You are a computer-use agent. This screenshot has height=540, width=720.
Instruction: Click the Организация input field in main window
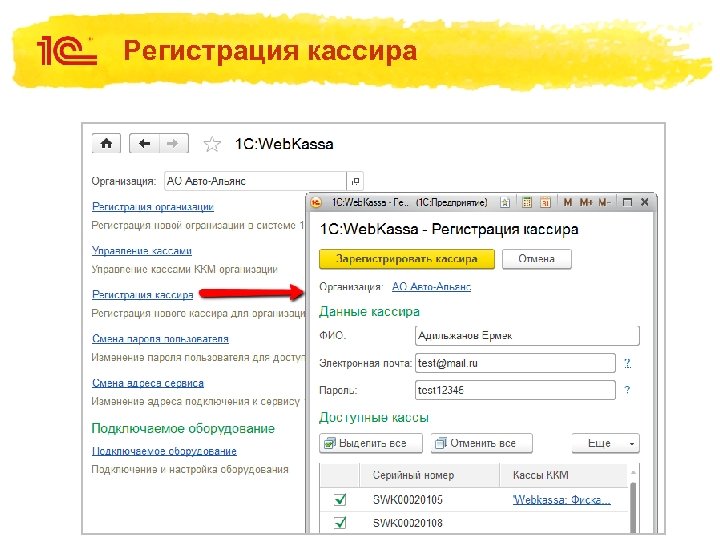[255, 181]
